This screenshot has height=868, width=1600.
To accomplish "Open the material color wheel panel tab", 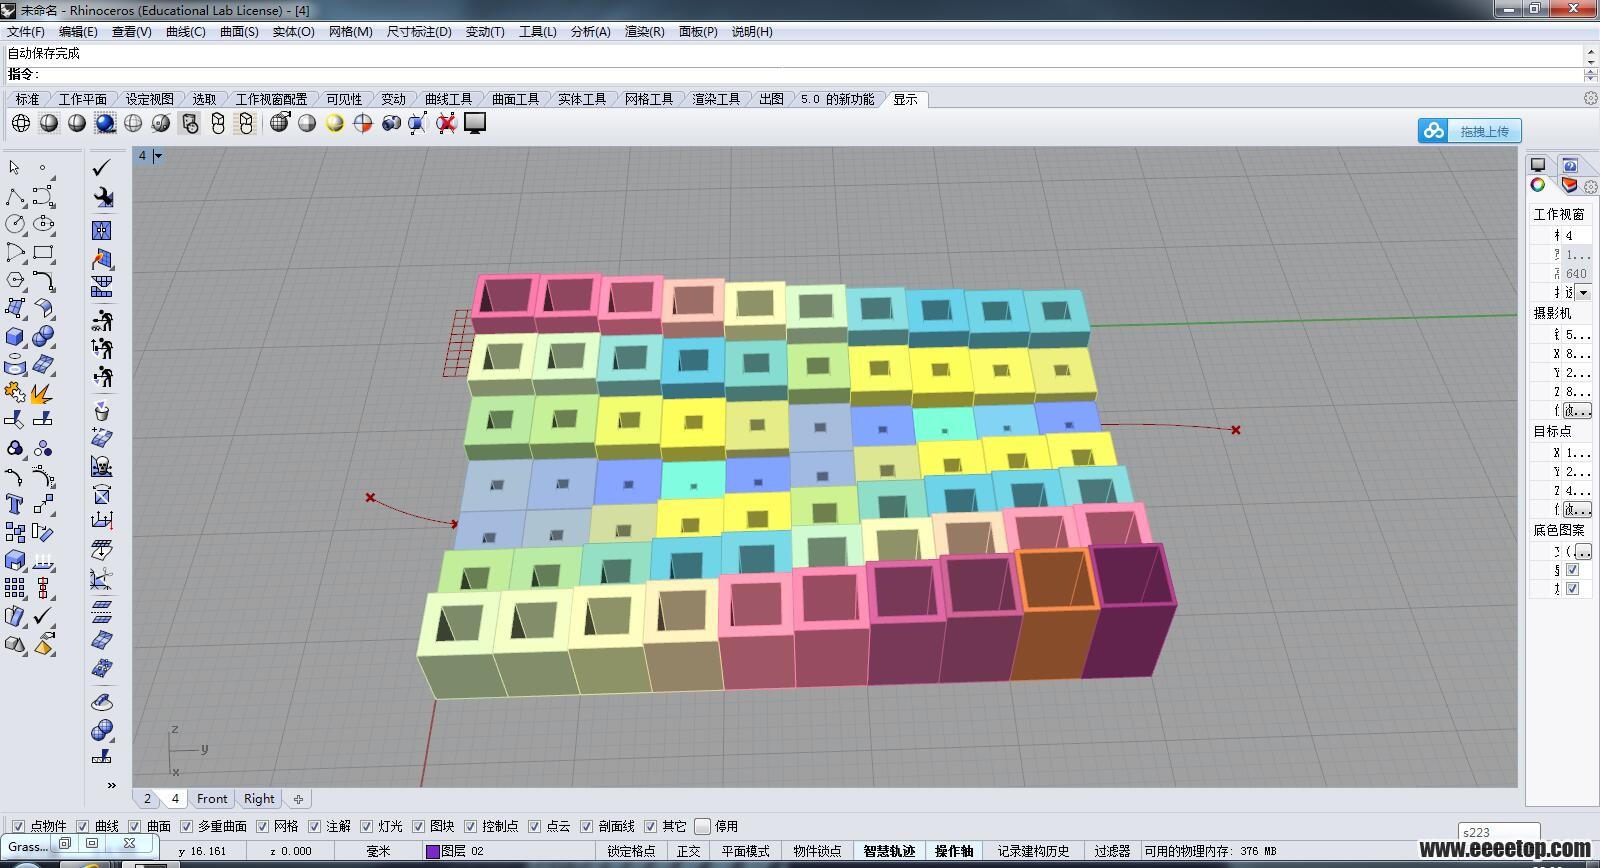I will [1538, 185].
